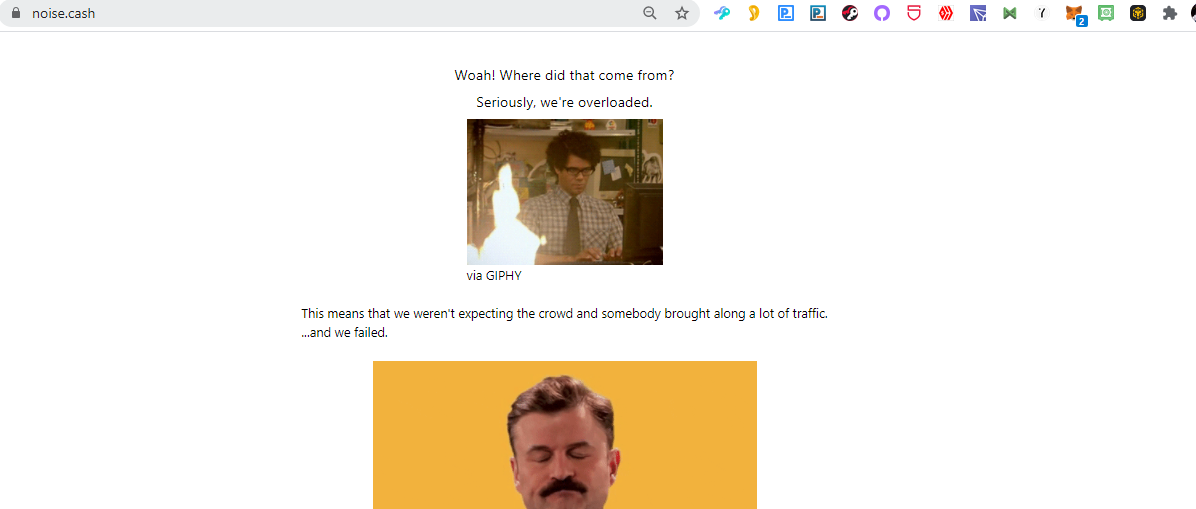Open the yellow ear extension icon
This screenshot has height=509, width=1196.
click(x=754, y=13)
